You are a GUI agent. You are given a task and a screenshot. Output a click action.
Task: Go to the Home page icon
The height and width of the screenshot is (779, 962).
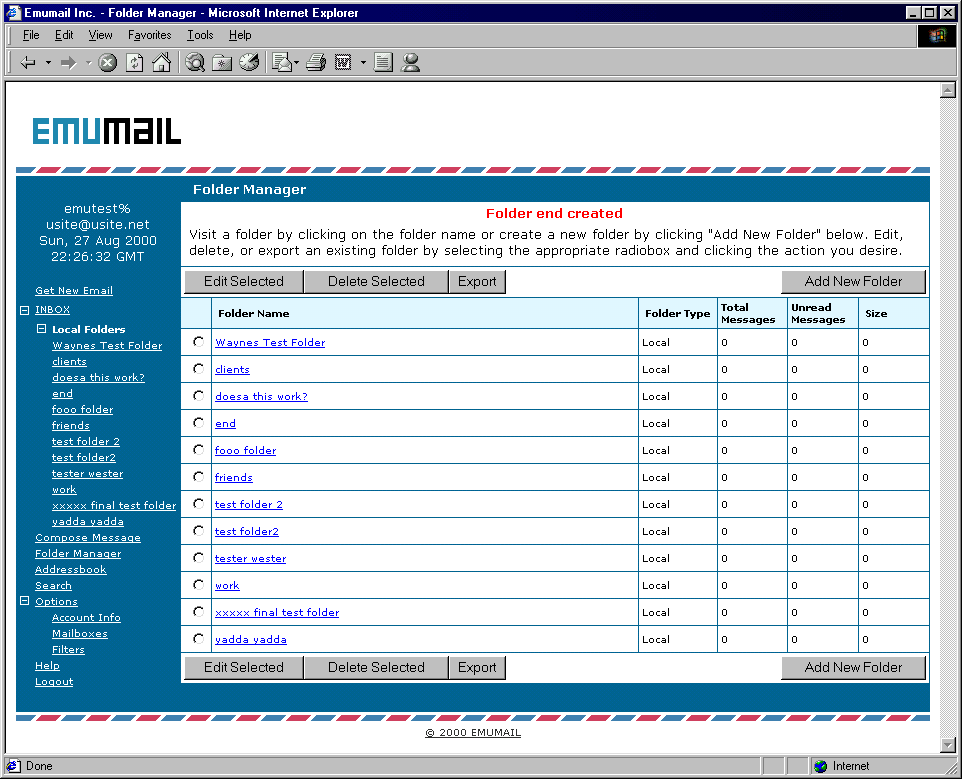point(160,62)
